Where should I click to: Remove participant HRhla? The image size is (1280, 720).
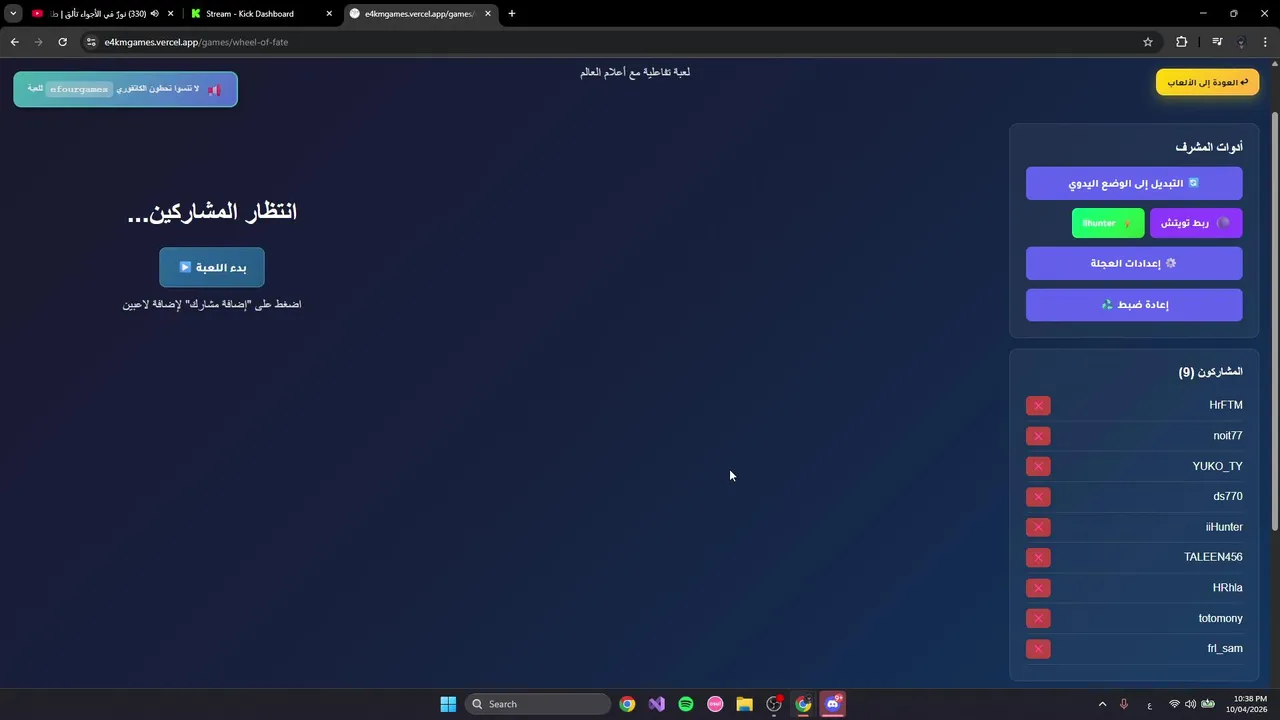coord(1038,588)
